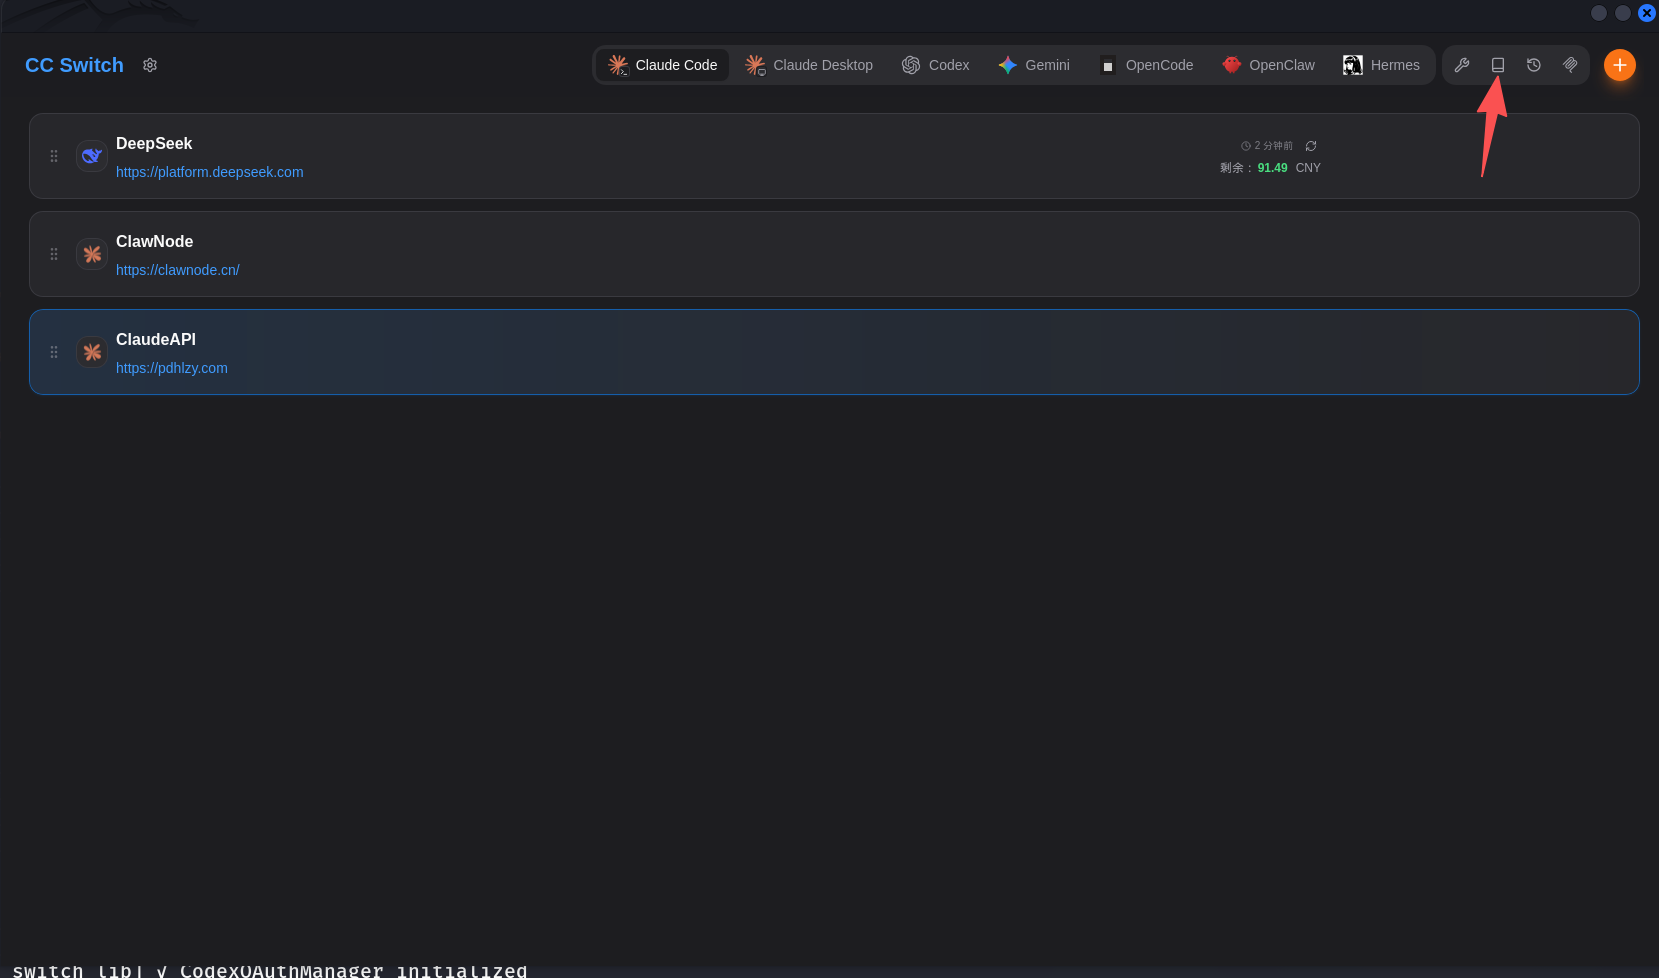This screenshot has width=1659, height=978.
Task: Click the ClaudeAPI provider logo icon
Action: tap(92, 352)
